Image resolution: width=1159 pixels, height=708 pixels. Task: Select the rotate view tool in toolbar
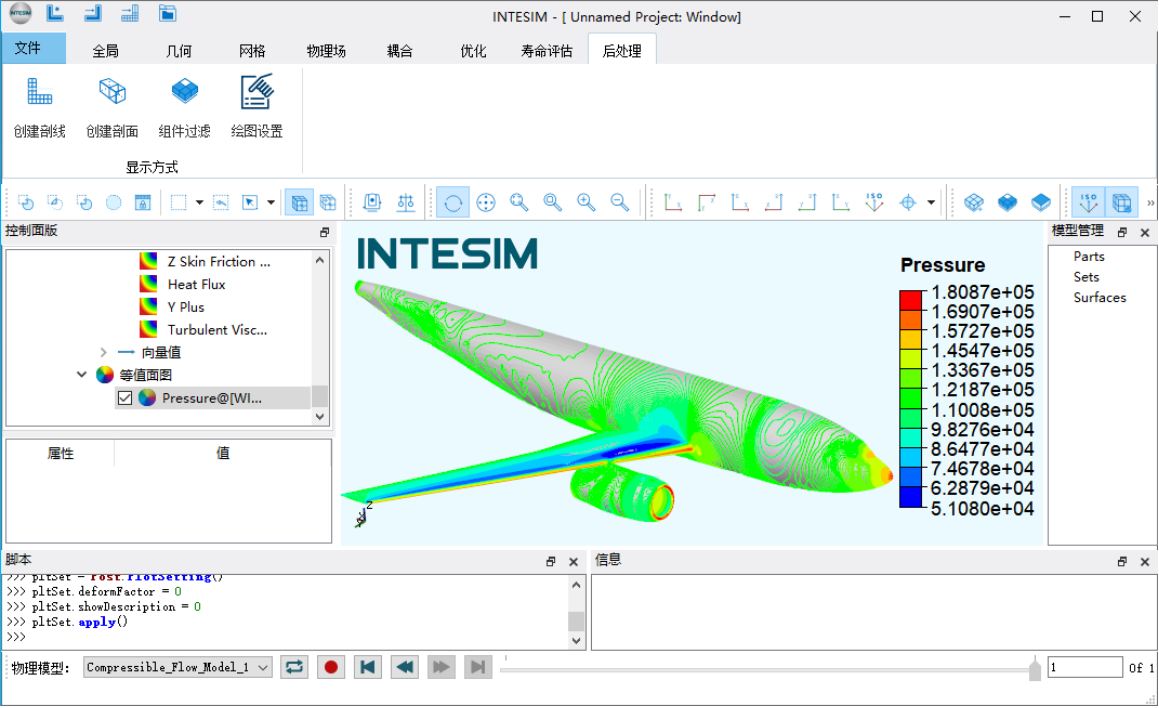pos(453,203)
